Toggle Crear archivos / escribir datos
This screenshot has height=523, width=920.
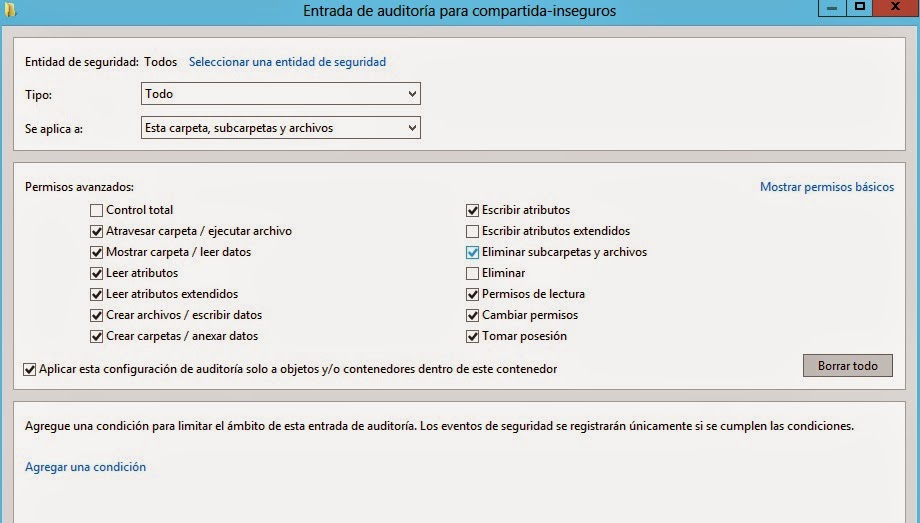pyautogui.click(x=97, y=315)
